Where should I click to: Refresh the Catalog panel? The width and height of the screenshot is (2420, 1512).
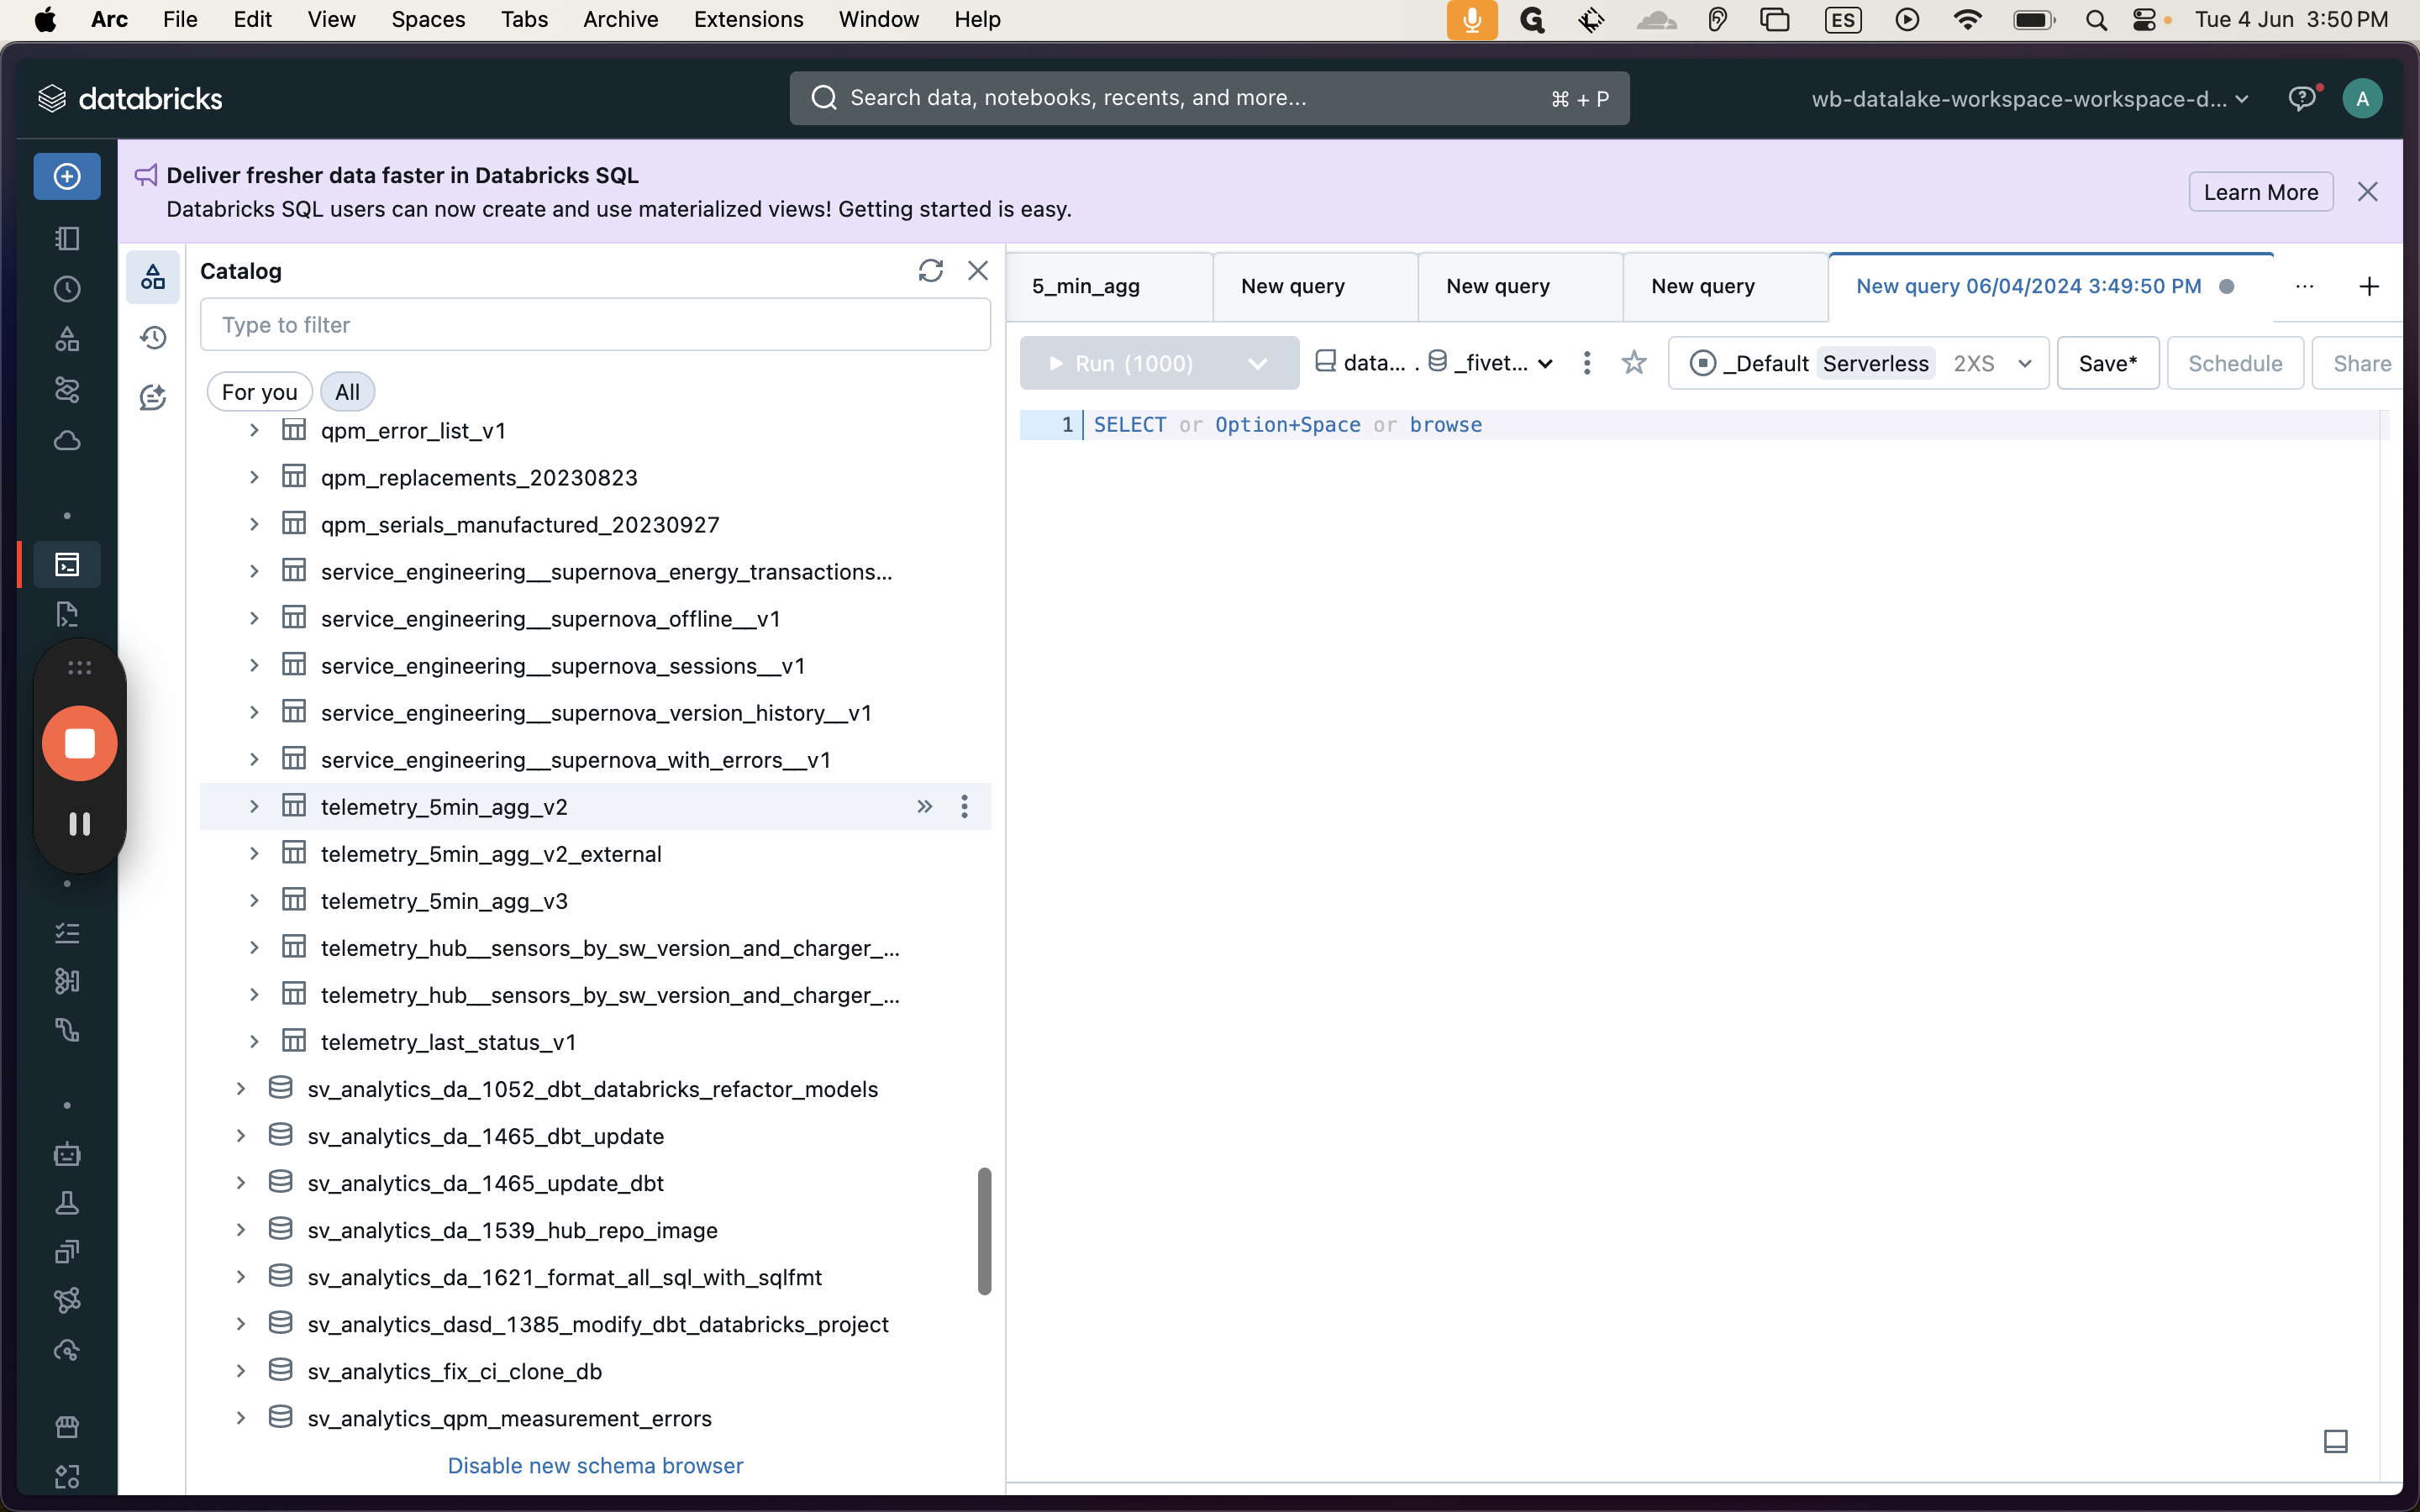(x=930, y=271)
